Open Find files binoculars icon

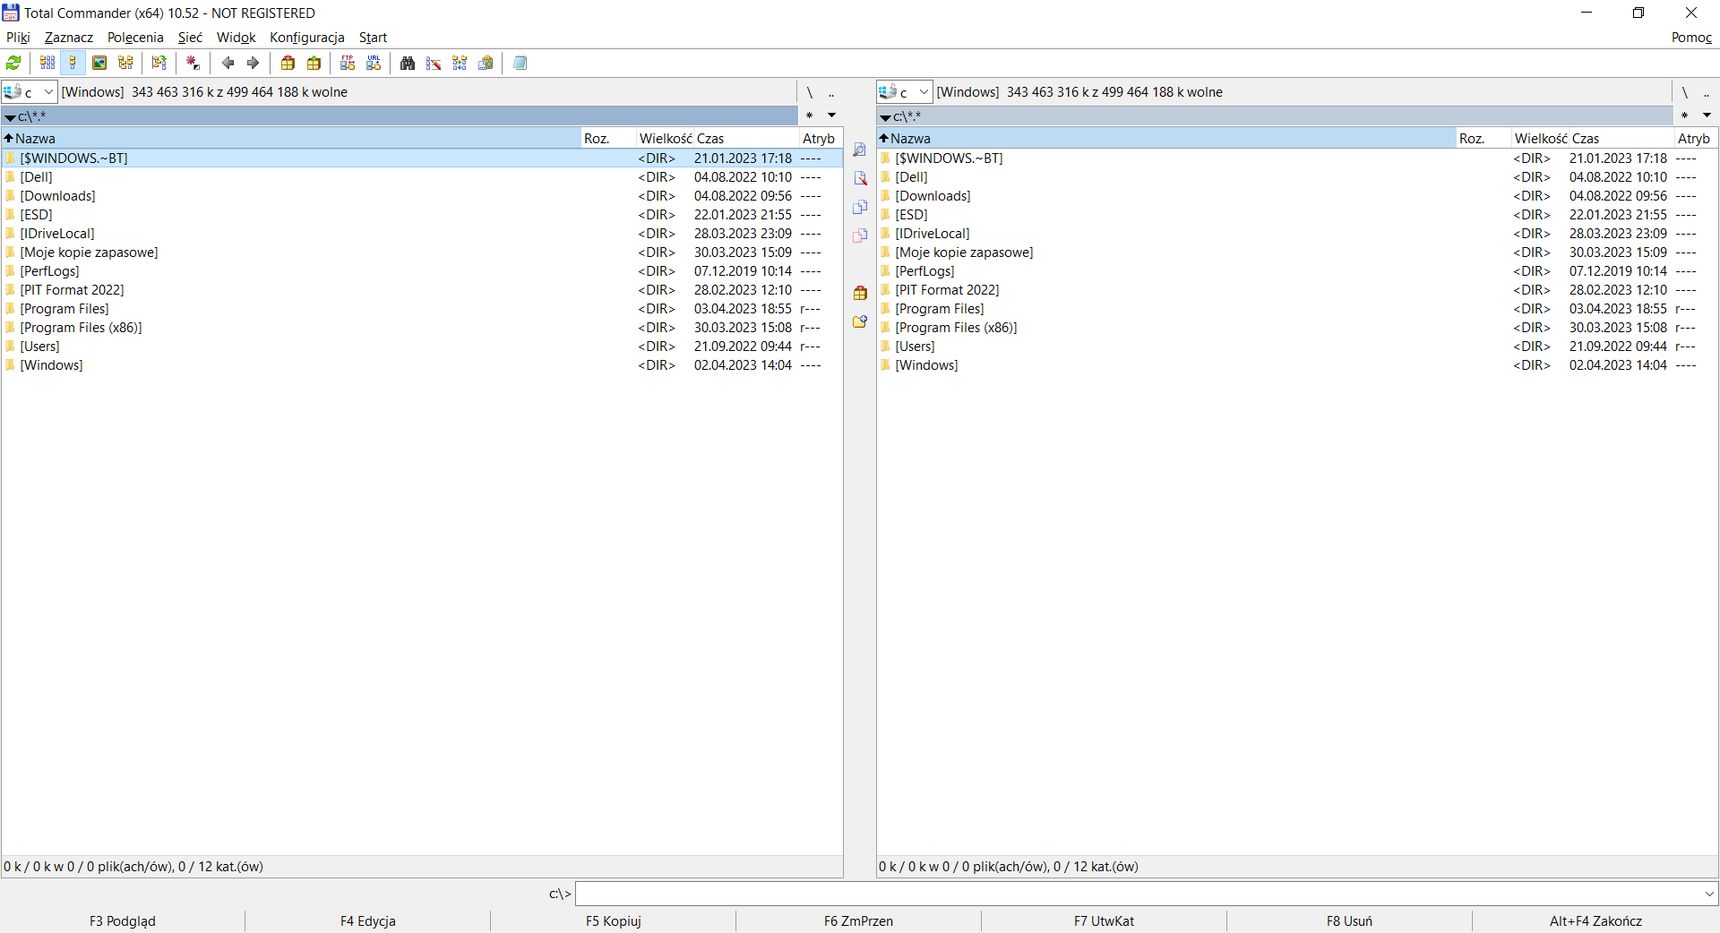(407, 63)
